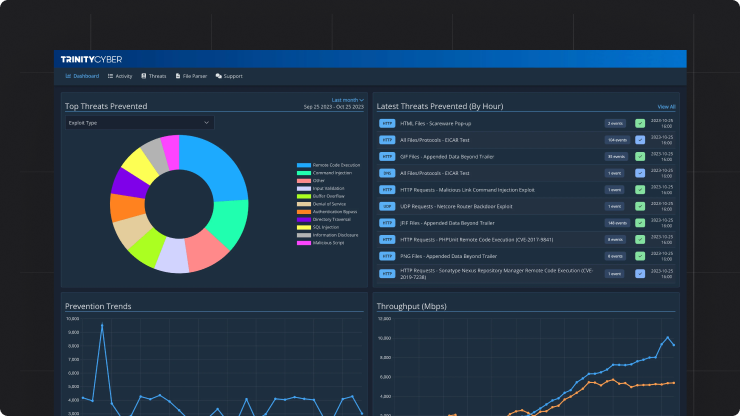
Task: Click the chat bubbles icon beside Support
Action: pos(219,76)
